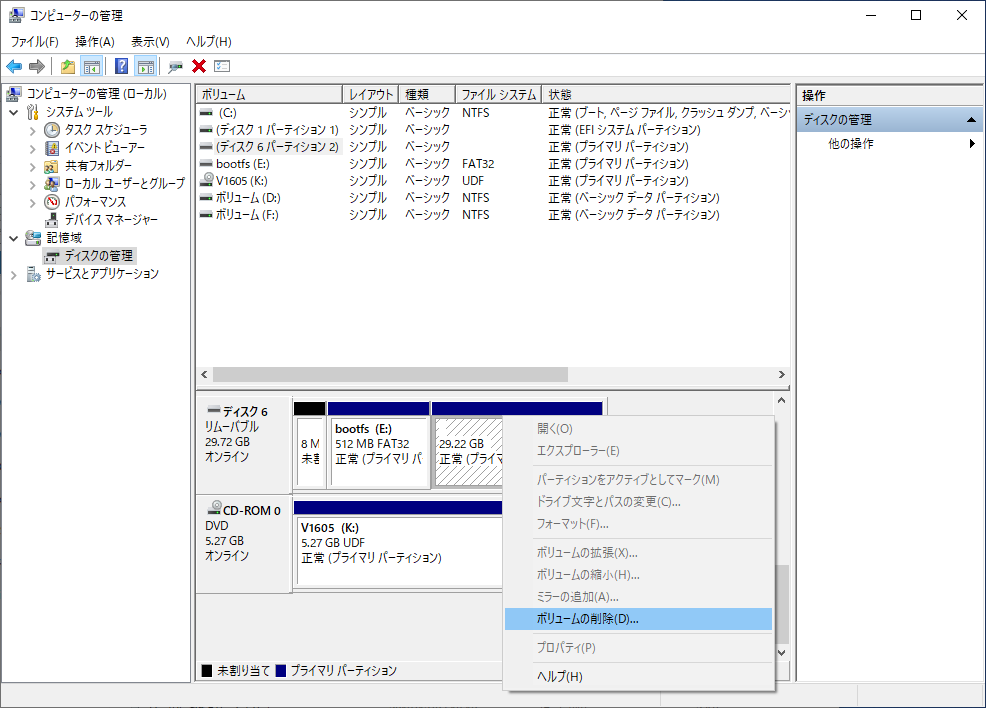Expand the Shared Folders tree node

pos(32,167)
